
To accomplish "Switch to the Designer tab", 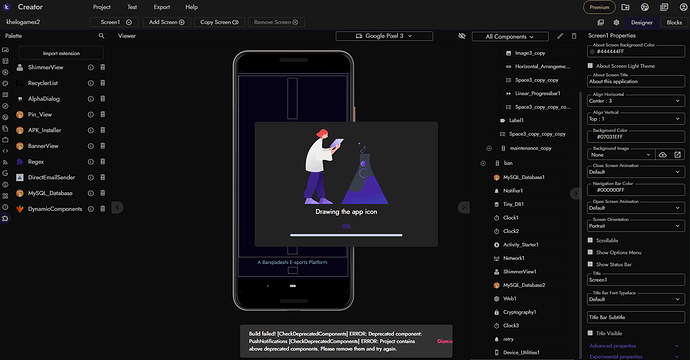I will tap(642, 22).
